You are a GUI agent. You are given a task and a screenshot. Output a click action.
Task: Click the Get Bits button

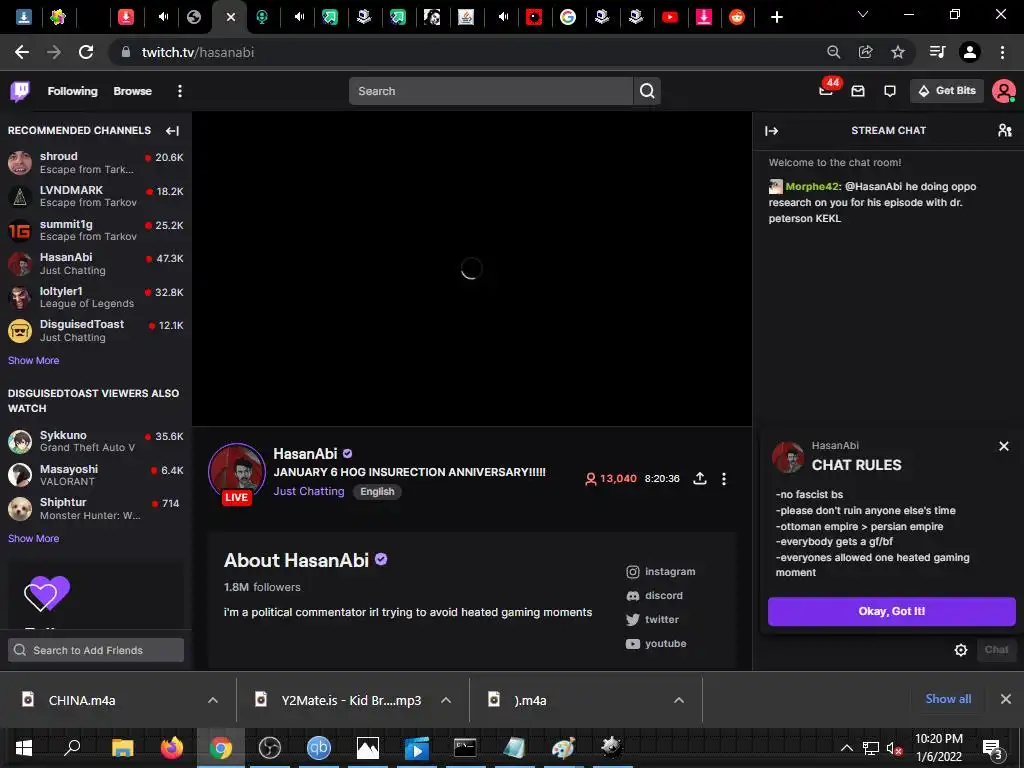click(947, 91)
